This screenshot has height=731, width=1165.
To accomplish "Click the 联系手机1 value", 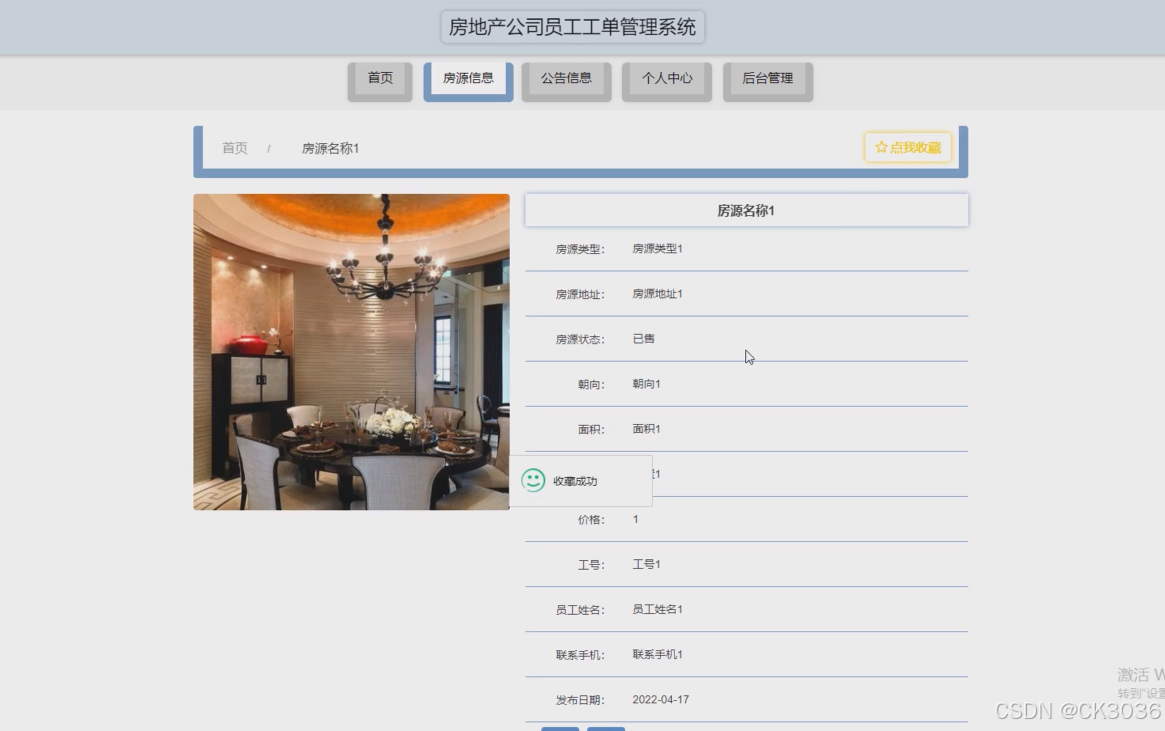I will [657, 654].
